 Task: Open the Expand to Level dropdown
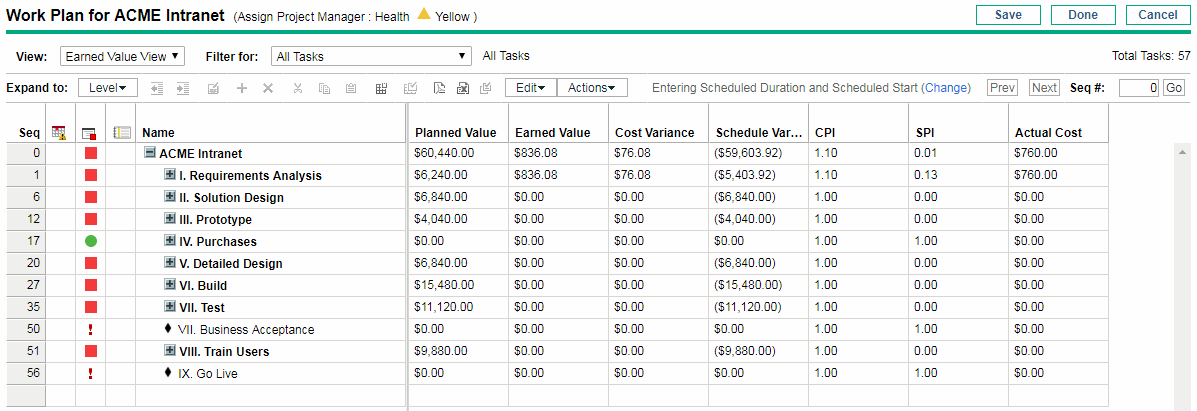click(x=108, y=88)
